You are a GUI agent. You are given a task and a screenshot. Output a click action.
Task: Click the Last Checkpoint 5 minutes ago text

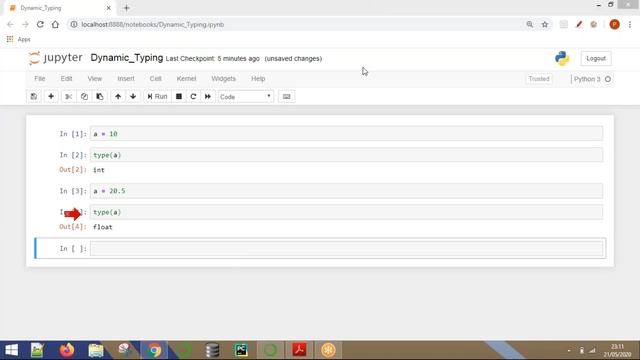coord(213,59)
